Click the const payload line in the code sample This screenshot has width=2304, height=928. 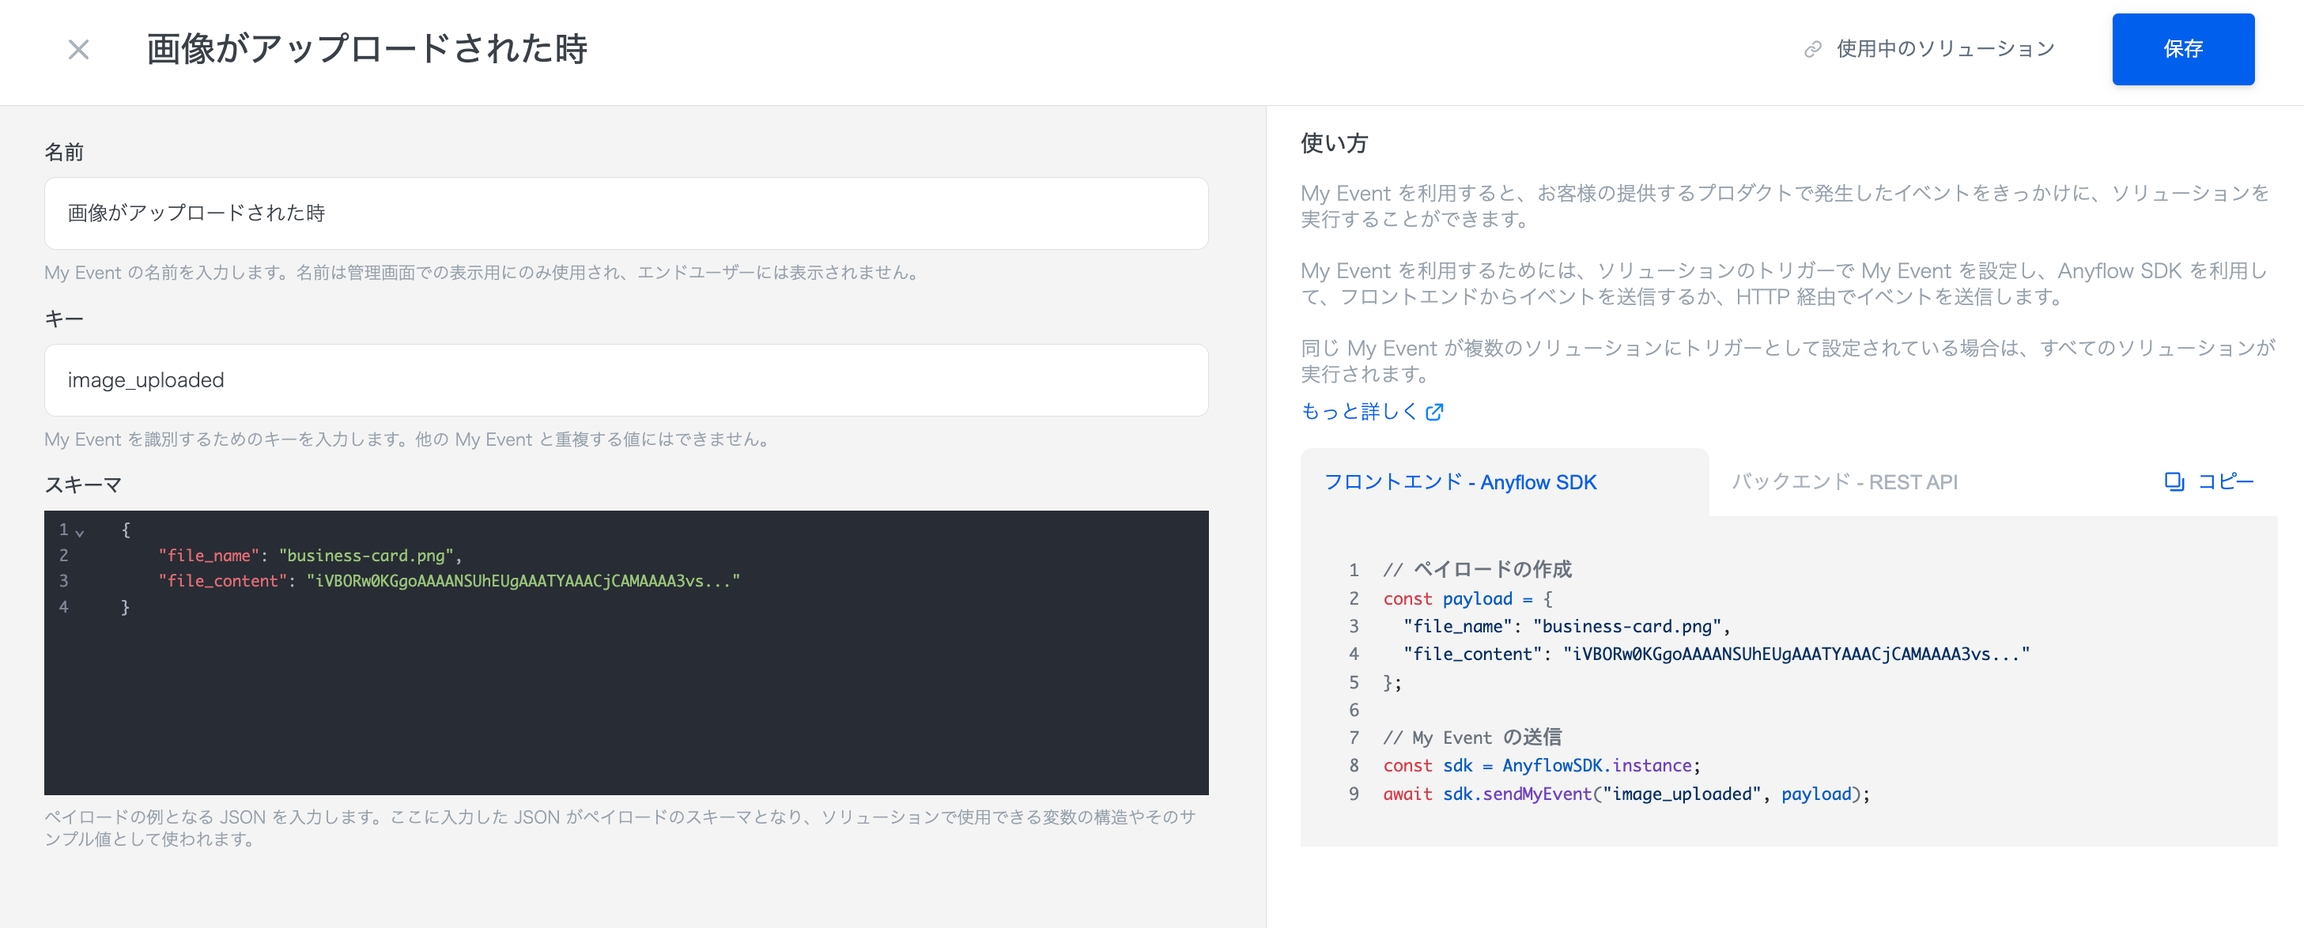(x=1467, y=599)
